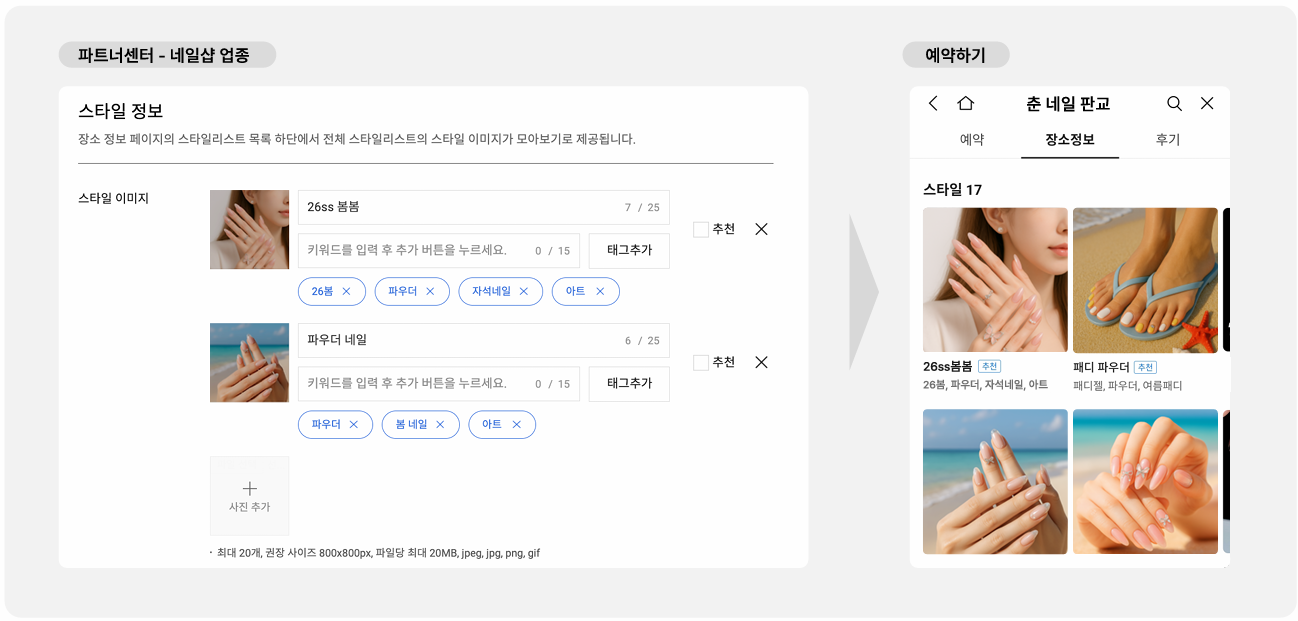The height and width of the screenshot is (621, 1298).
Task: Check 추천 for the 파우더 네일 style
Action: pyautogui.click(x=701, y=362)
